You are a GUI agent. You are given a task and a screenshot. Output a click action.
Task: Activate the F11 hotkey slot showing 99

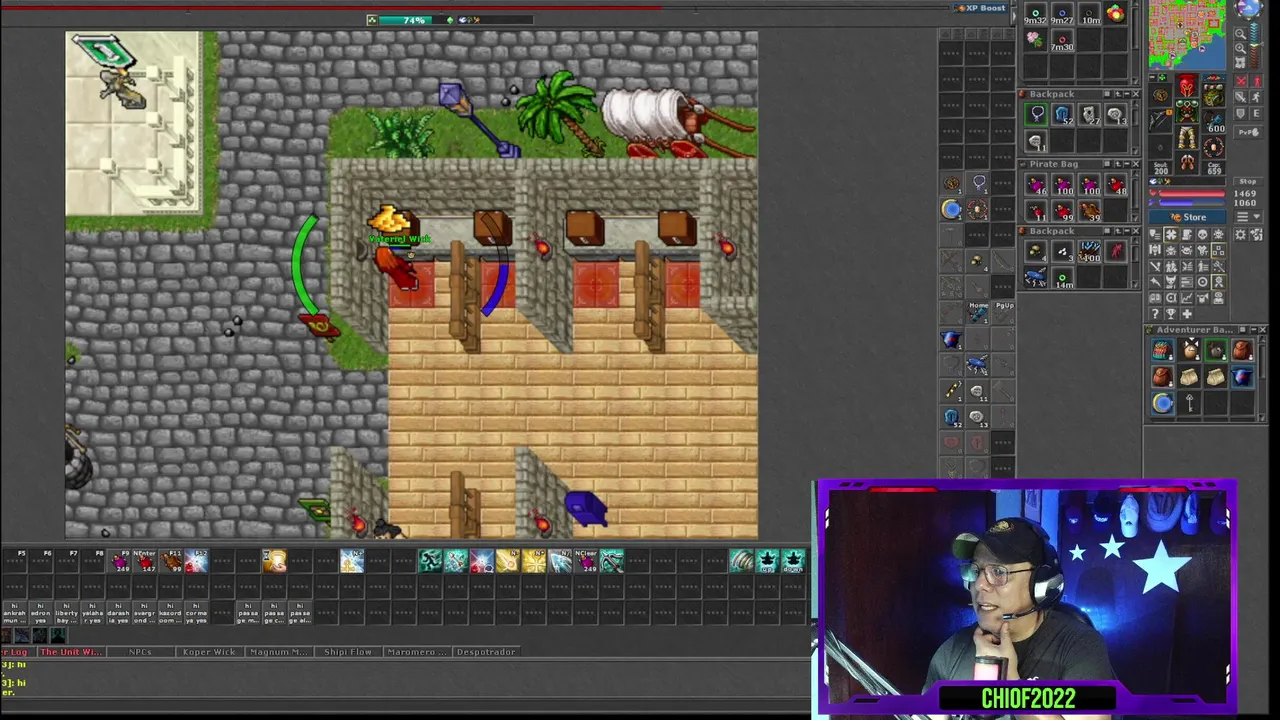pyautogui.click(x=172, y=561)
